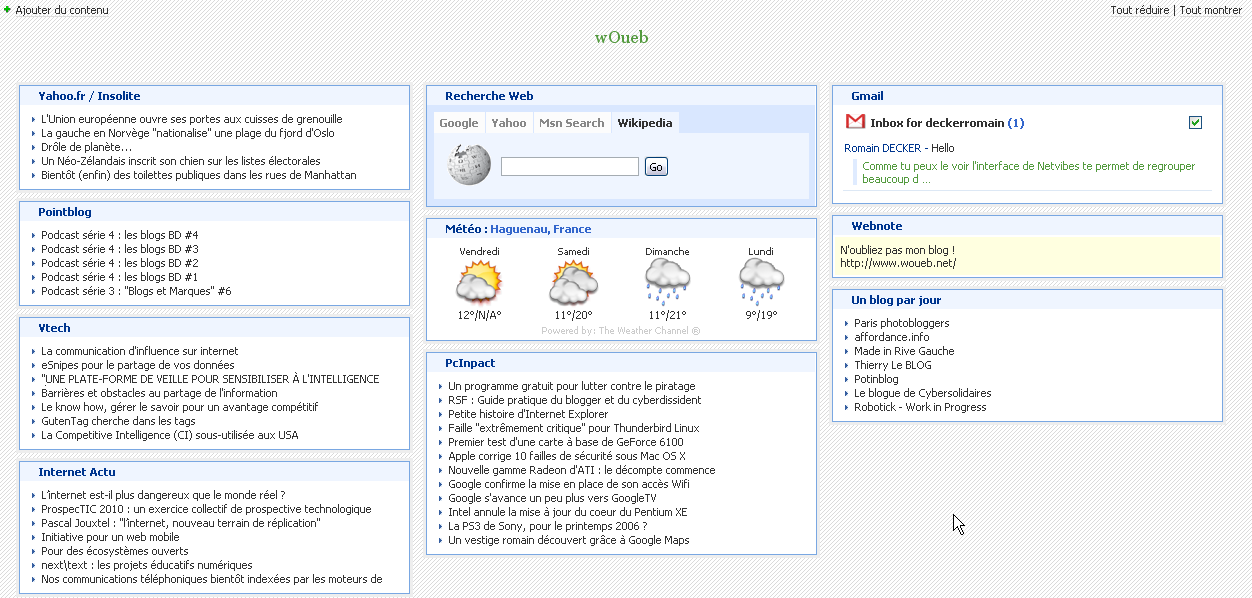Open Paris photobloggers blog link
Screen dimensions: 1252x598
902,323
